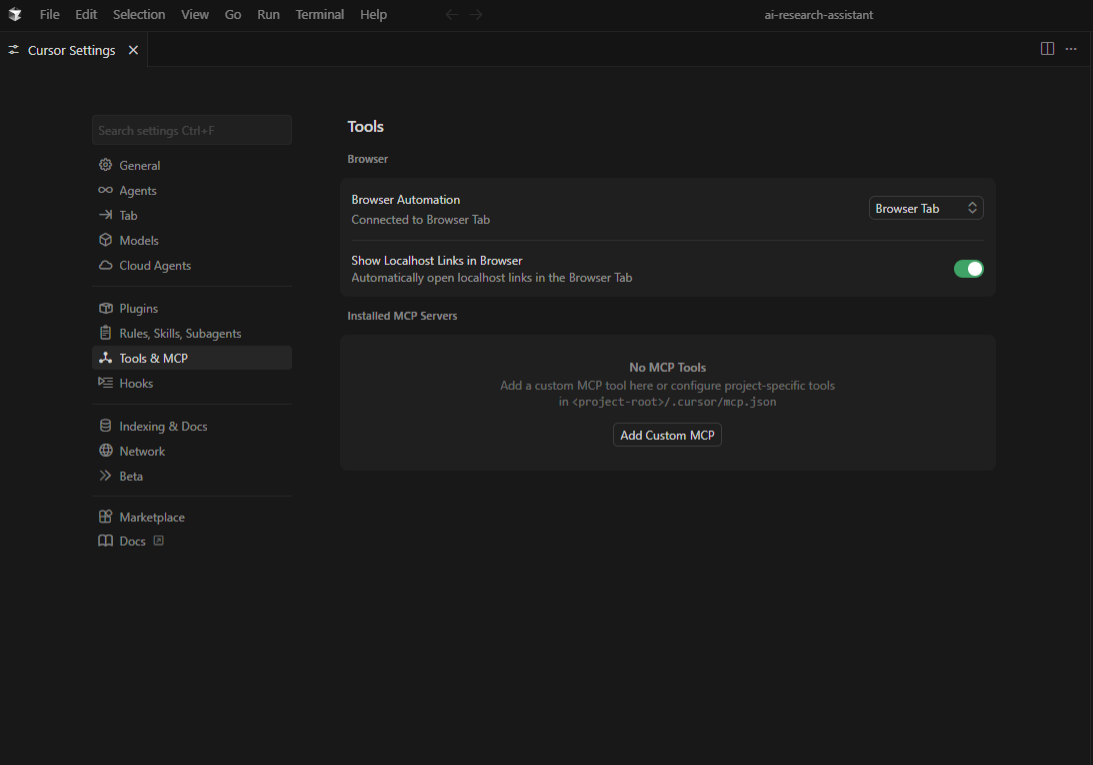Select Rules, Skills, Subagents sidebar item
This screenshot has height=765, width=1093.
(180, 333)
